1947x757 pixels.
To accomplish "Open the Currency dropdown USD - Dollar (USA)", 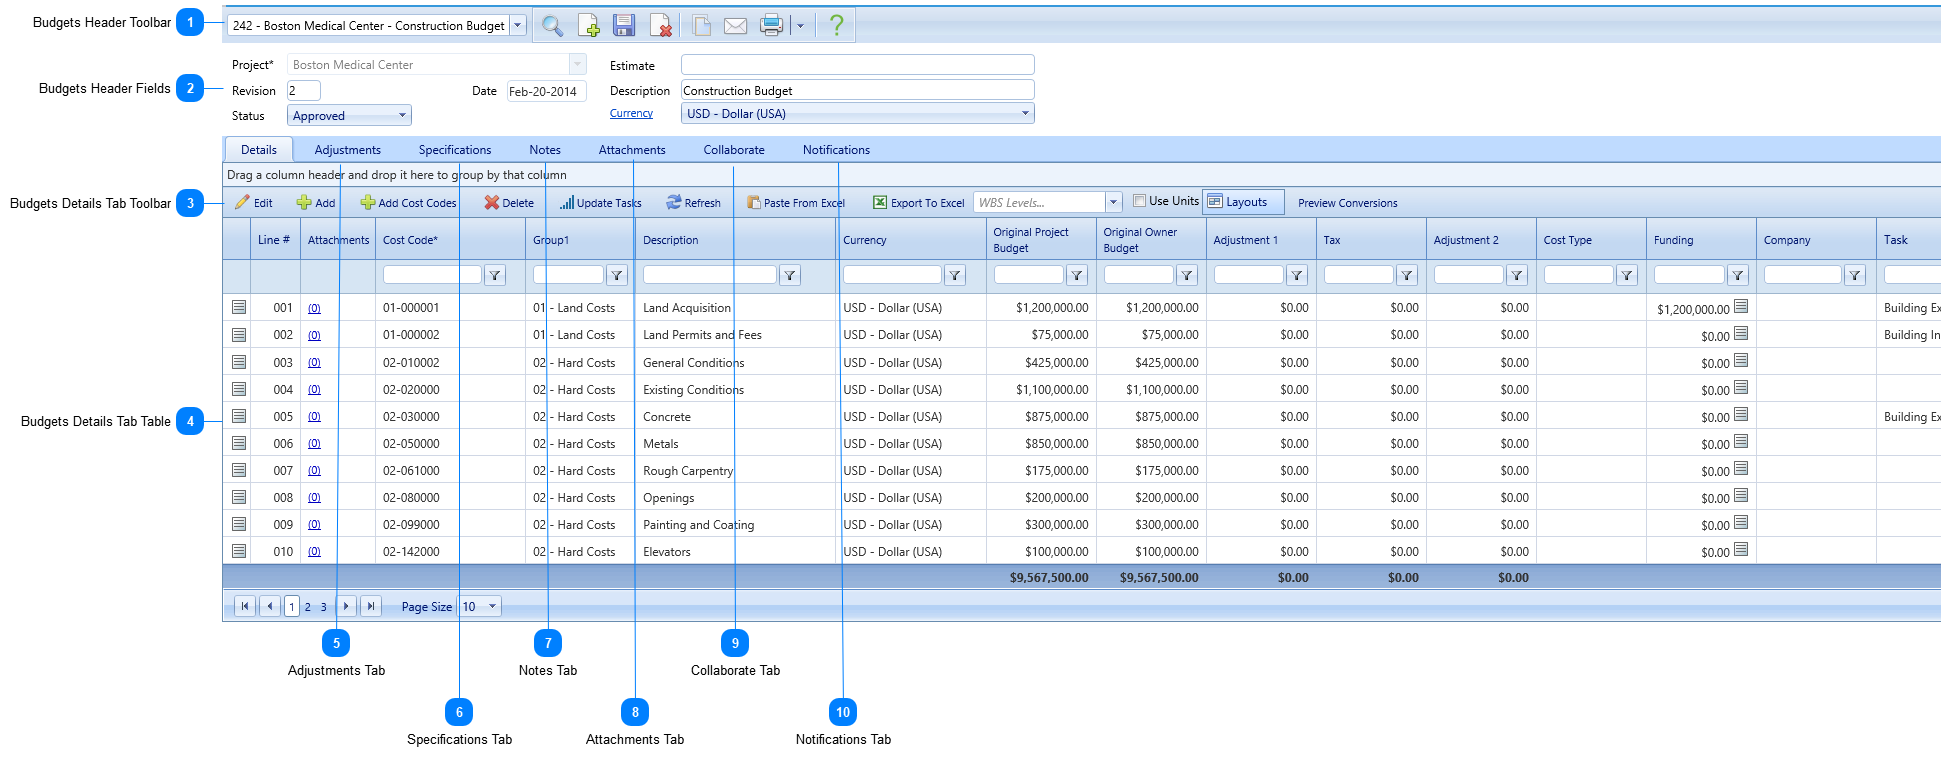I will tap(1025, 113).
